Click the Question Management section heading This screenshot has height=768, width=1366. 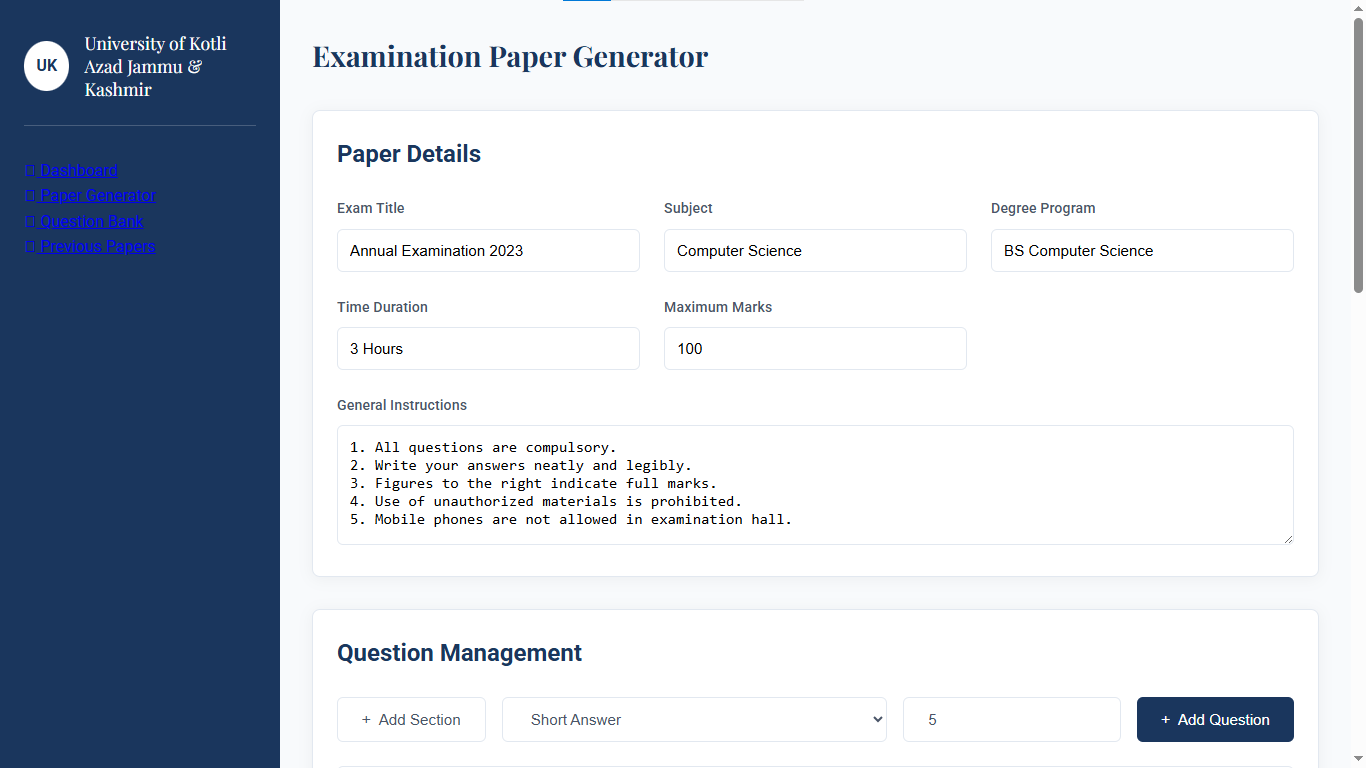[459, 653]
